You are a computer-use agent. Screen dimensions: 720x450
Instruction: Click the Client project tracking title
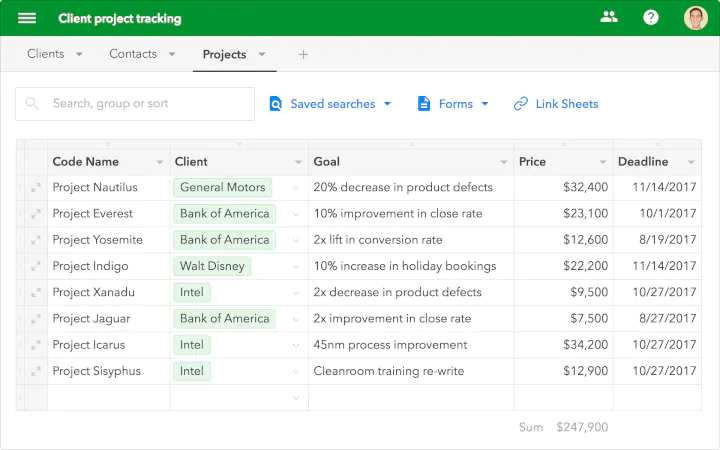pyautogui.click(x=120, y=18)
